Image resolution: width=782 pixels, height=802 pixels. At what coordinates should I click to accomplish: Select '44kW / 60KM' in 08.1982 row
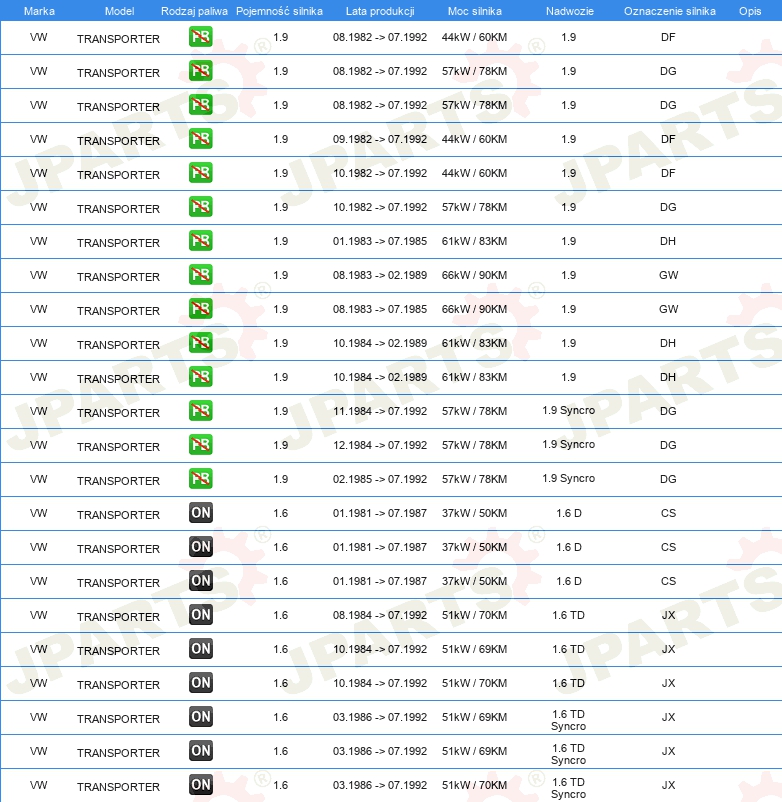pyautogui.click(x=475, y=37)
